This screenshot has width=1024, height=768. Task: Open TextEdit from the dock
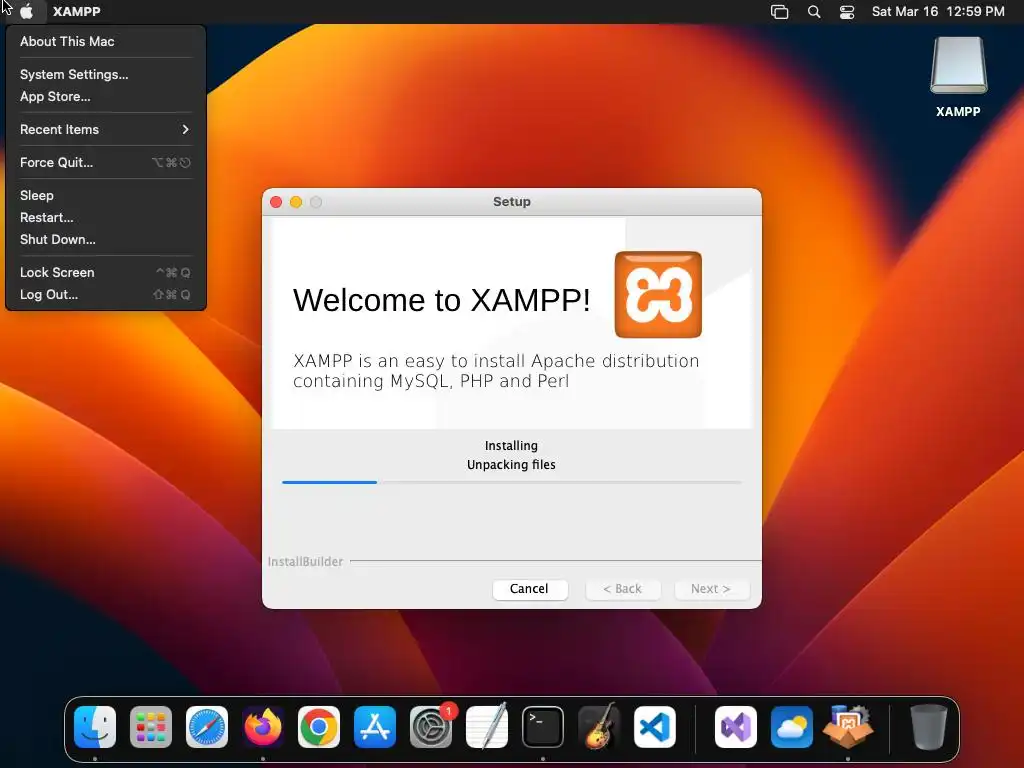(x=487, y=726)
